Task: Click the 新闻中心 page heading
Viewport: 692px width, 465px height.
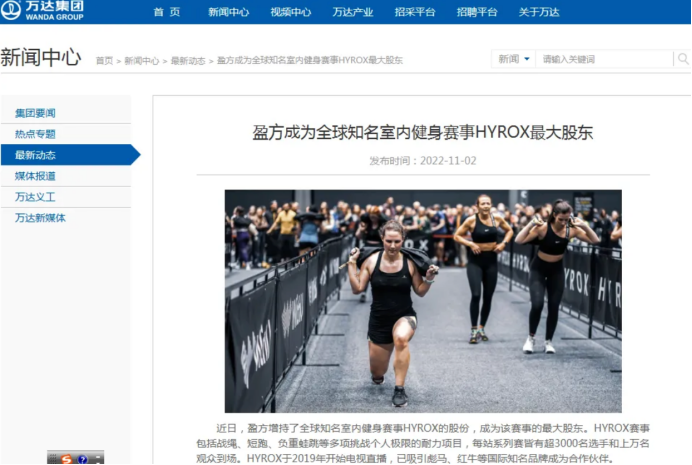Action: pyautogui.click(x=41, y=57)
